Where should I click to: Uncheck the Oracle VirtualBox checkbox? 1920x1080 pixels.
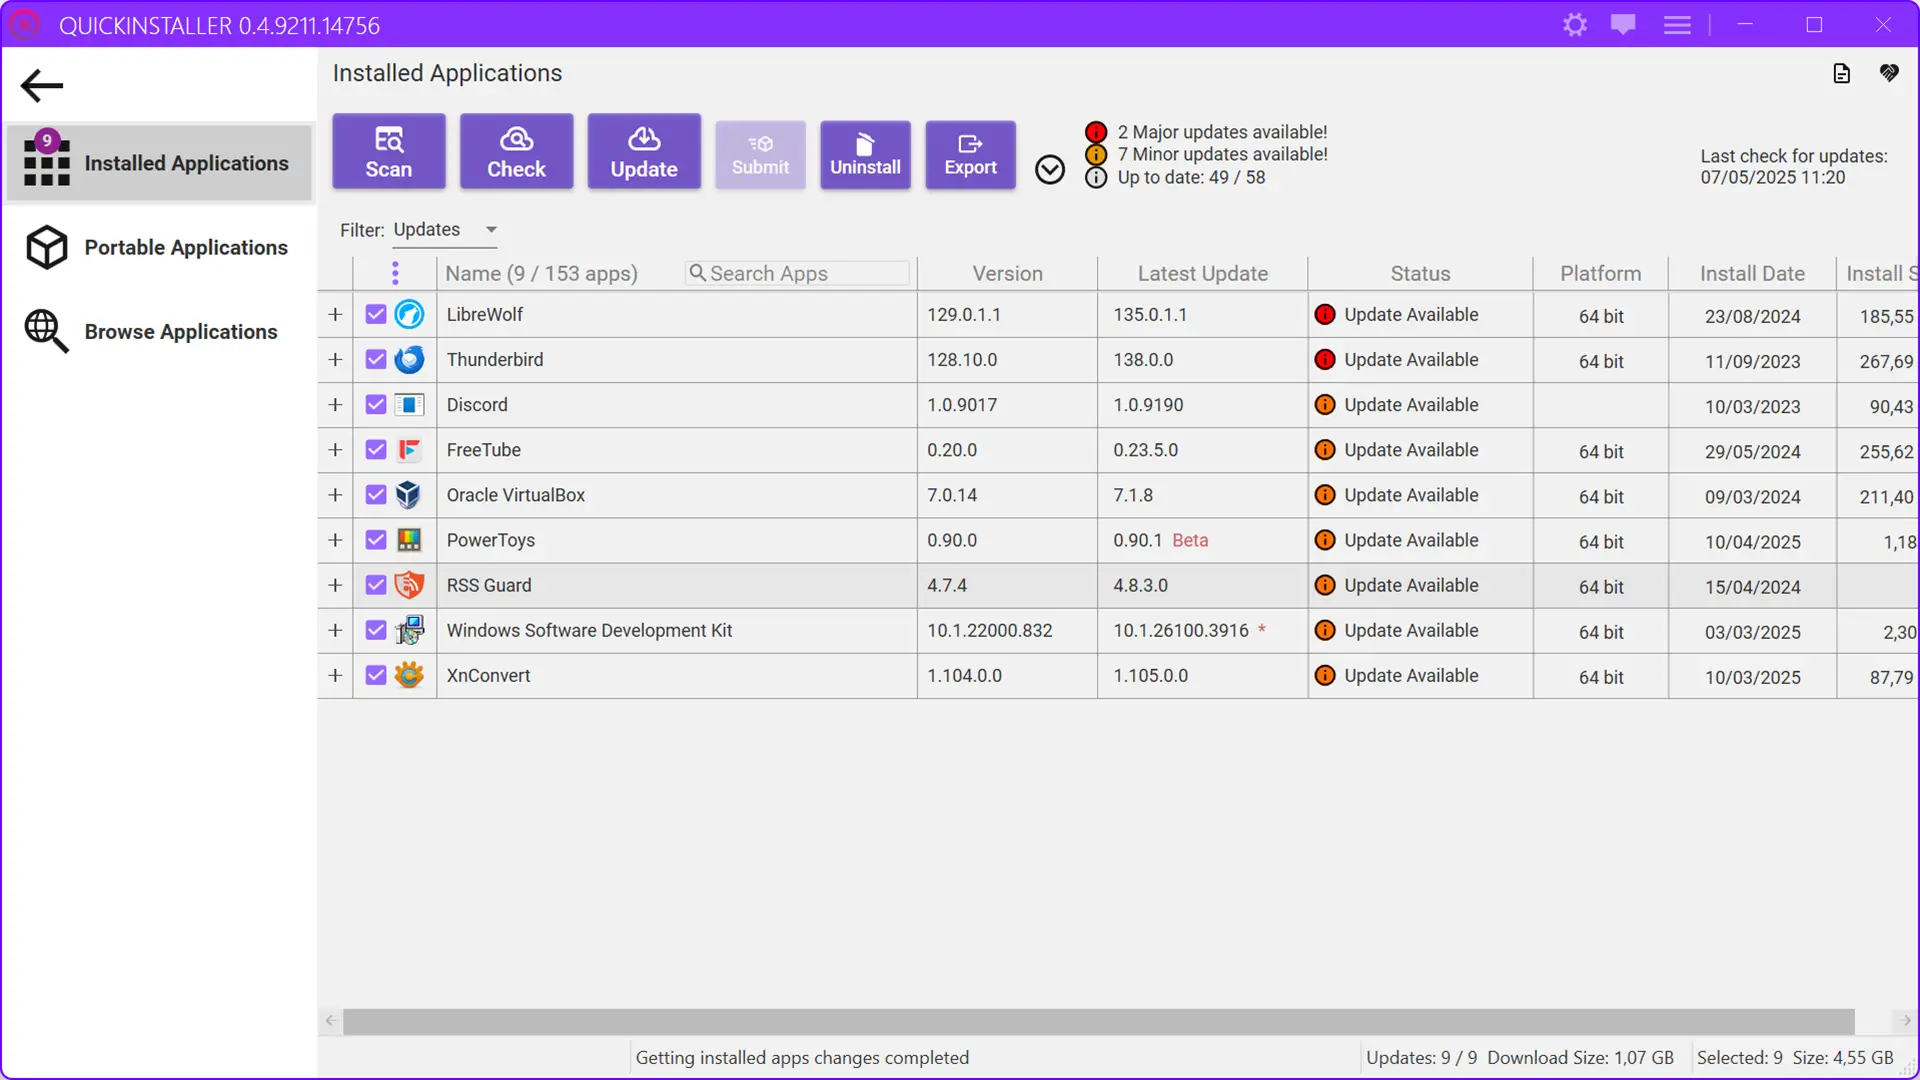tap(376, 495)
